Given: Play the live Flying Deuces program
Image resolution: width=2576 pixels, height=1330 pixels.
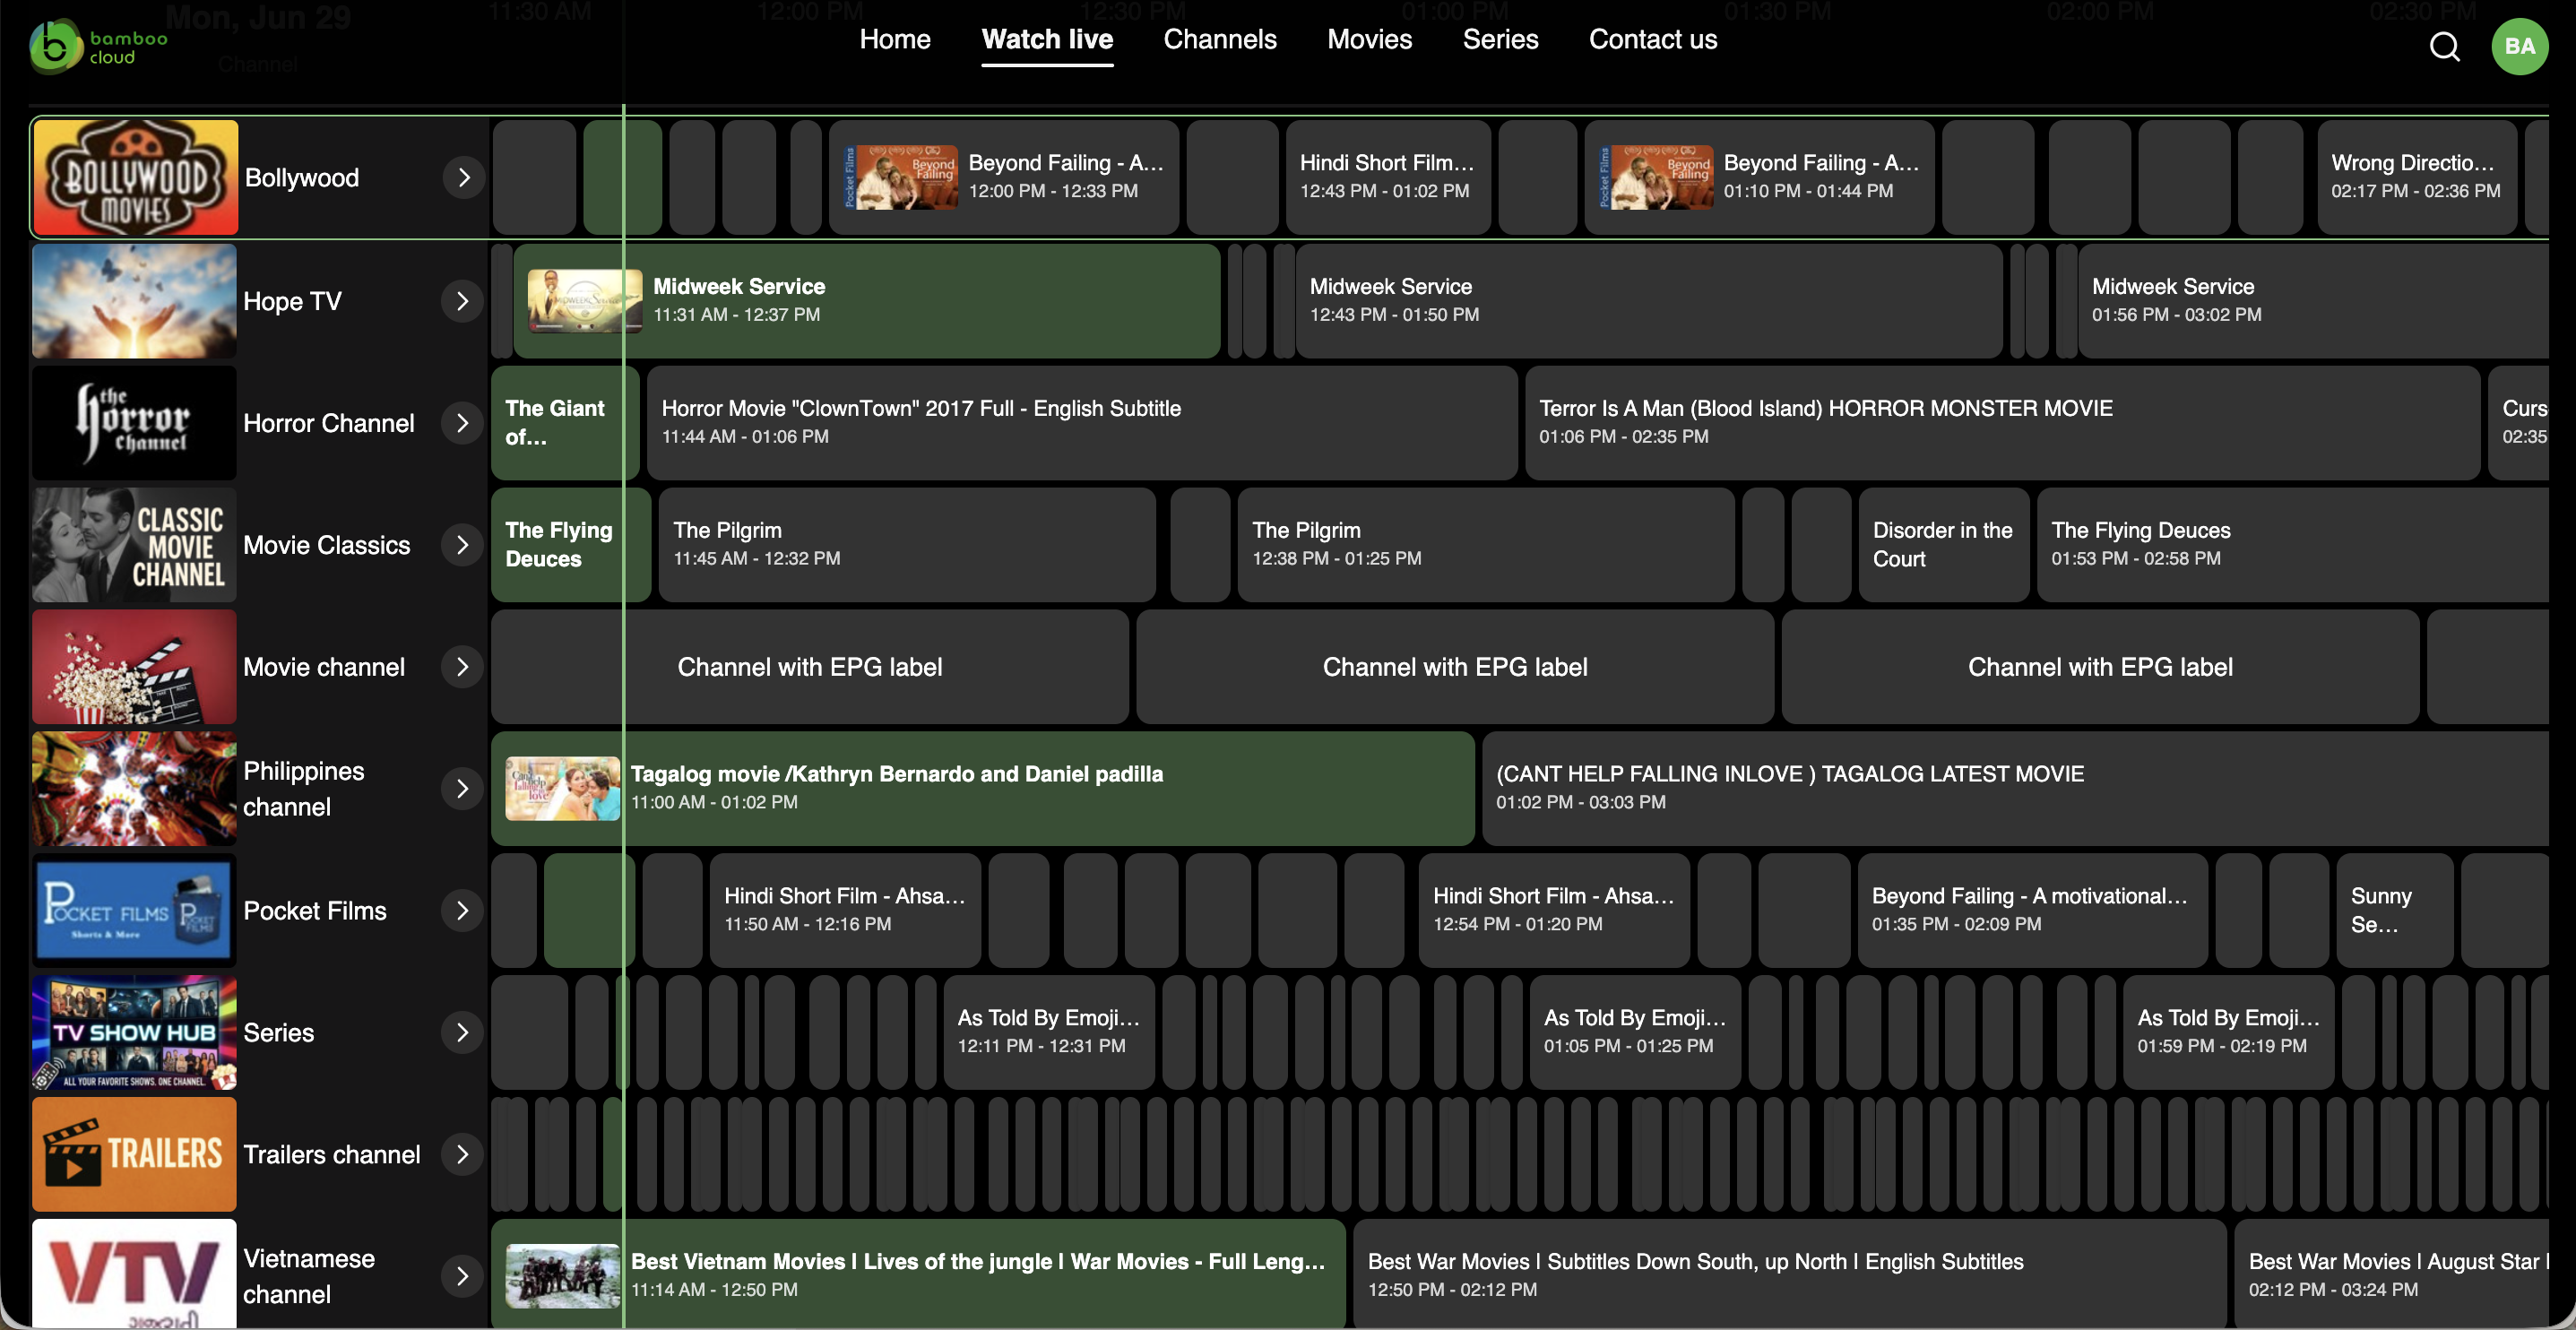Looking at the screenshot, I should click(x=571, y=545).
